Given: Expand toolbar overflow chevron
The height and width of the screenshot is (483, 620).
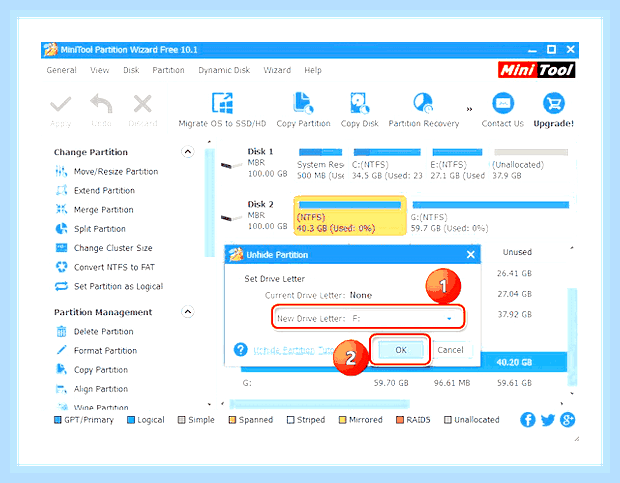Looking at the screenshot, I should coord(469,109).
